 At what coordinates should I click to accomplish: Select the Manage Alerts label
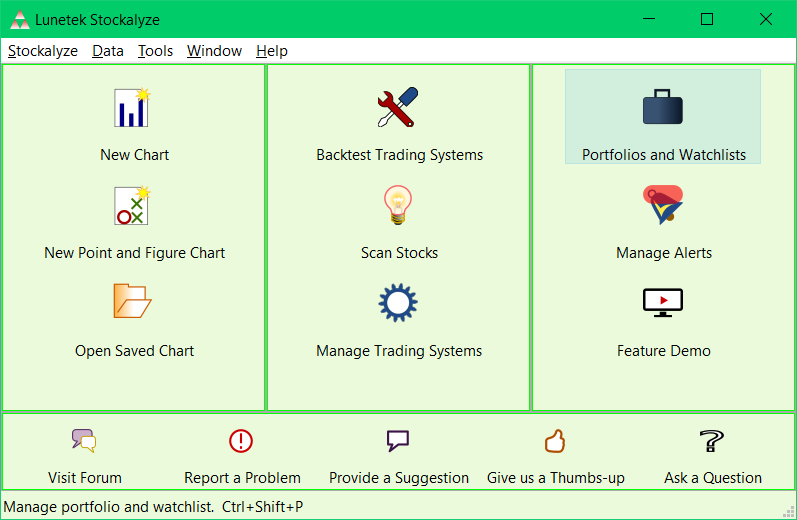pyautogui.click(x=664, y=253)
